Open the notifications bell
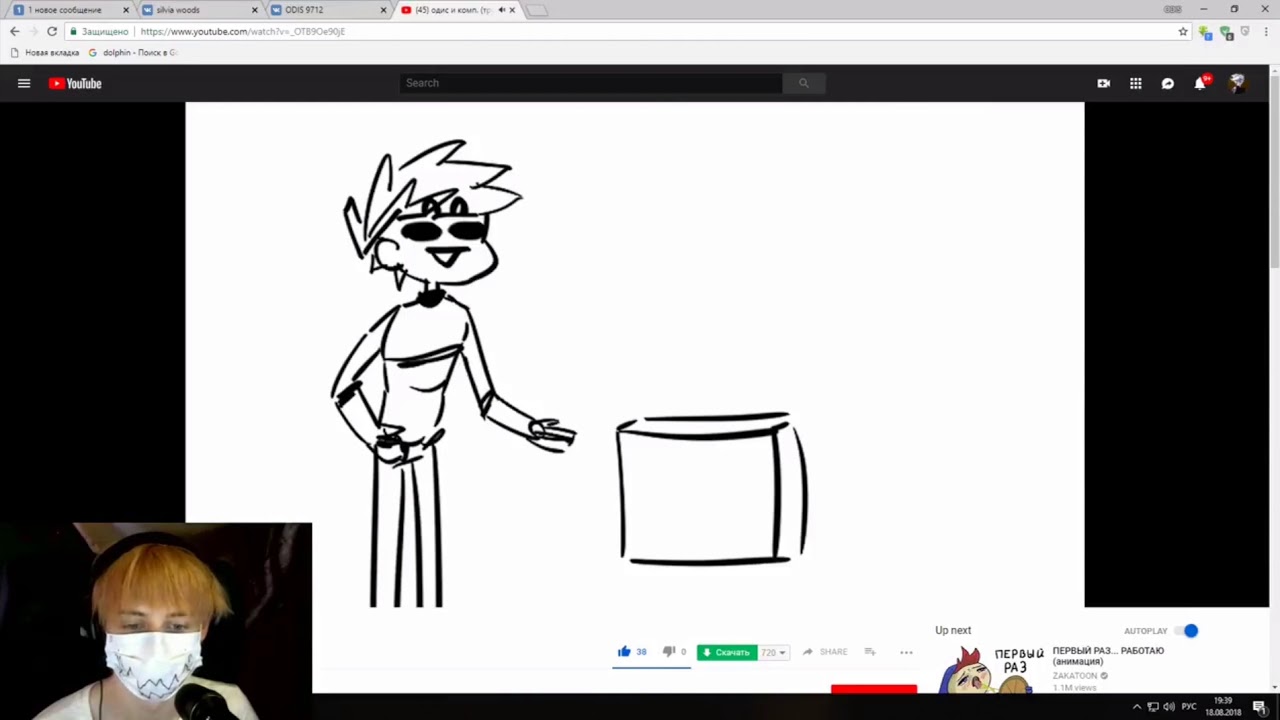 coord(1200,83)
